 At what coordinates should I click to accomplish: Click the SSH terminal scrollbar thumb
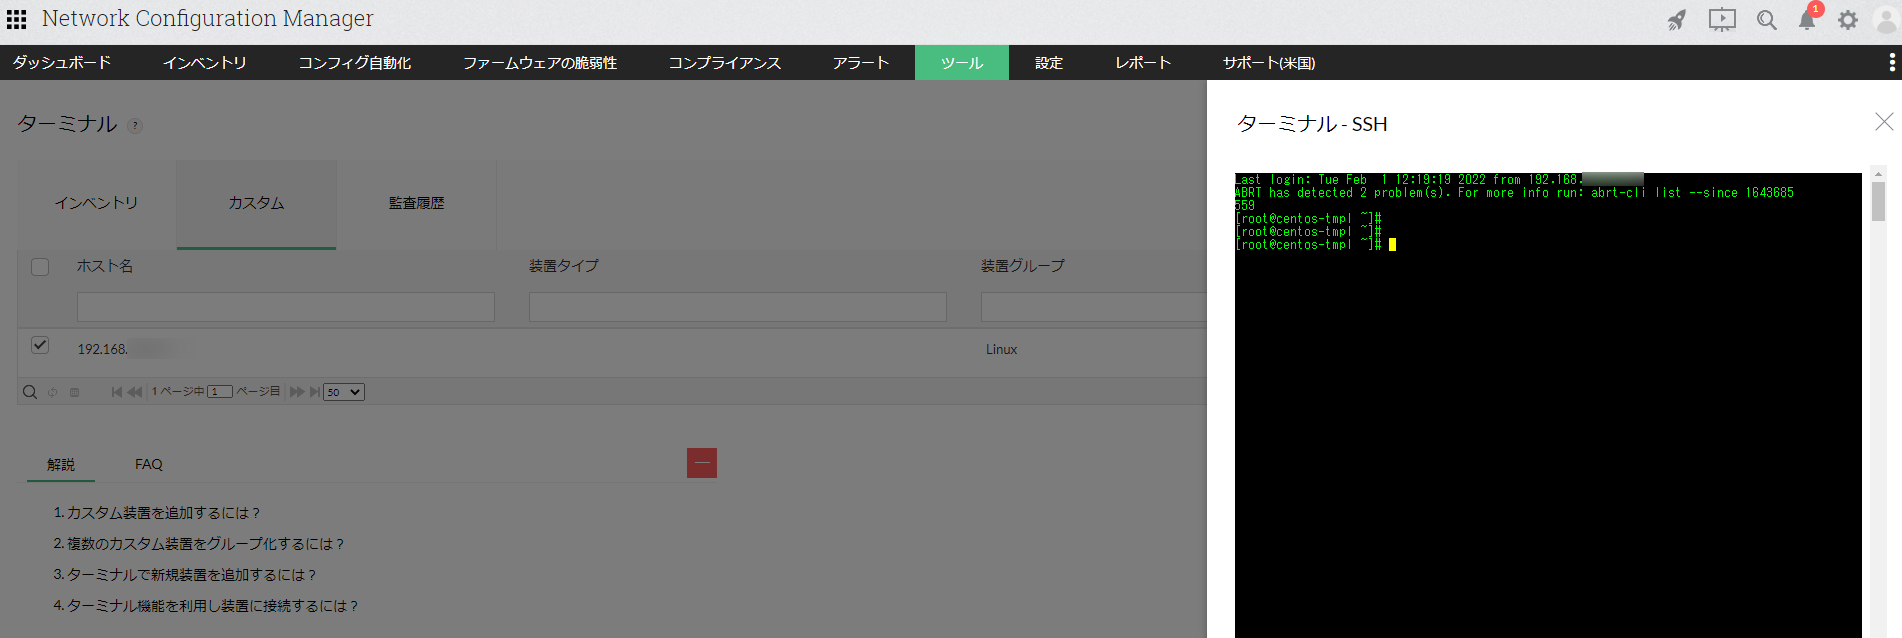pos(1878,201)
